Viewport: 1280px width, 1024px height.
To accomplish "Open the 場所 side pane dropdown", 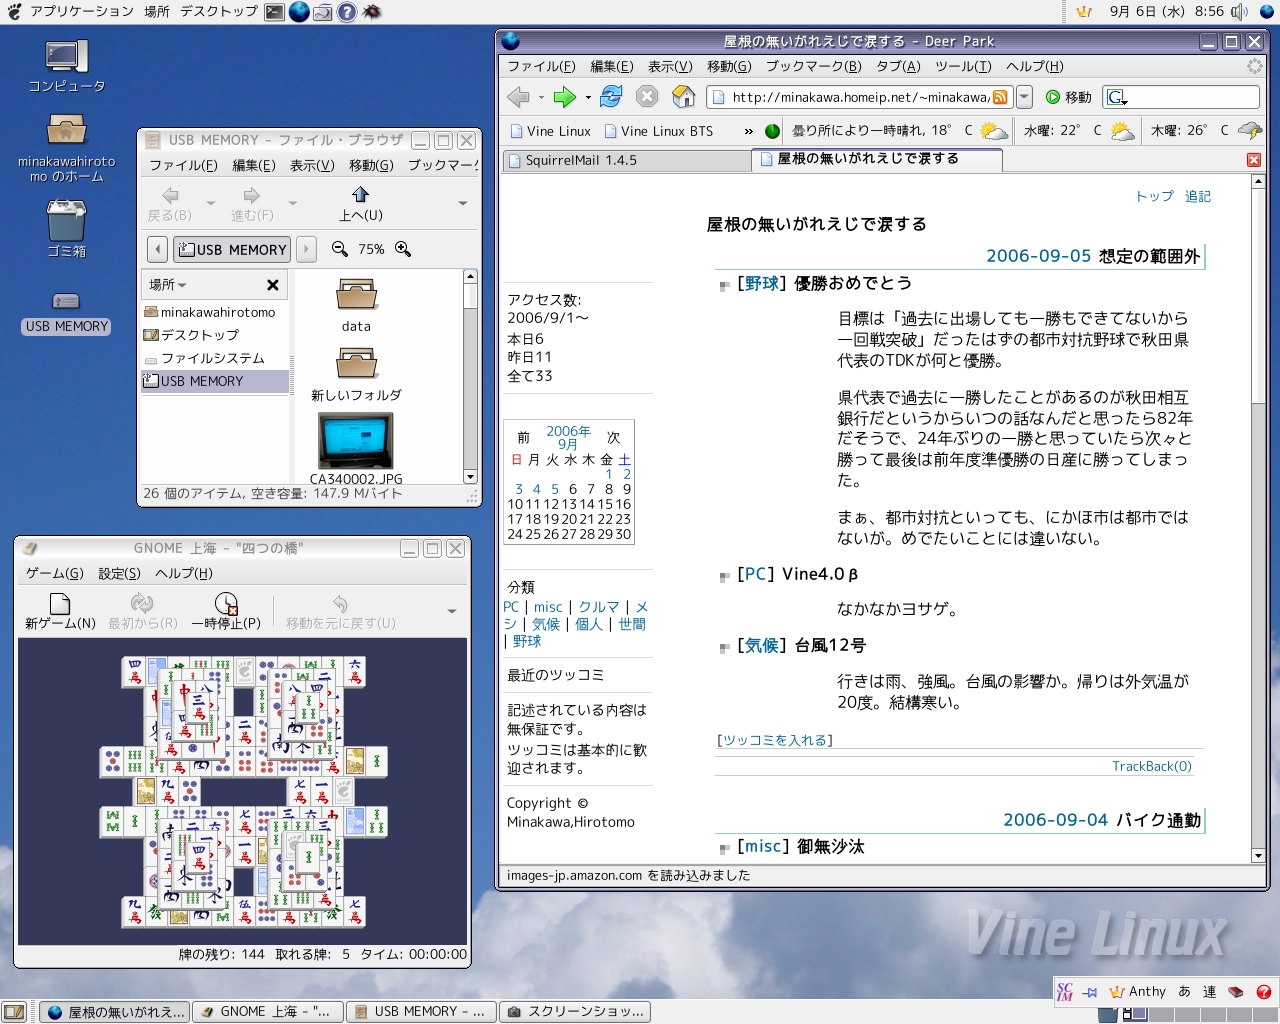I will tap(168, 285).
